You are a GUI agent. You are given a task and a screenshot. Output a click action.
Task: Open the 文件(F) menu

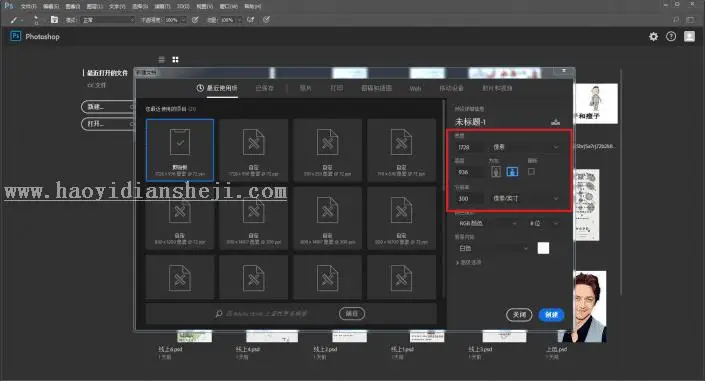pos(28,6)
